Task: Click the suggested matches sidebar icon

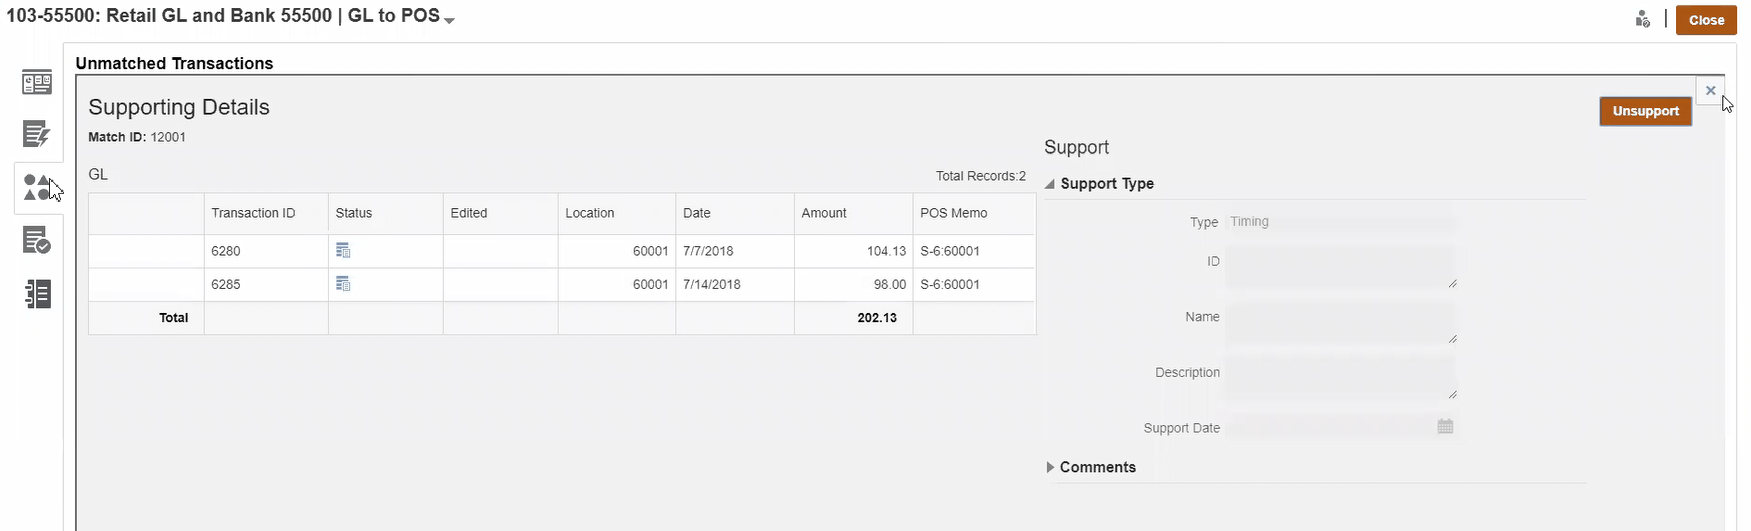Action: click(37, 134)
